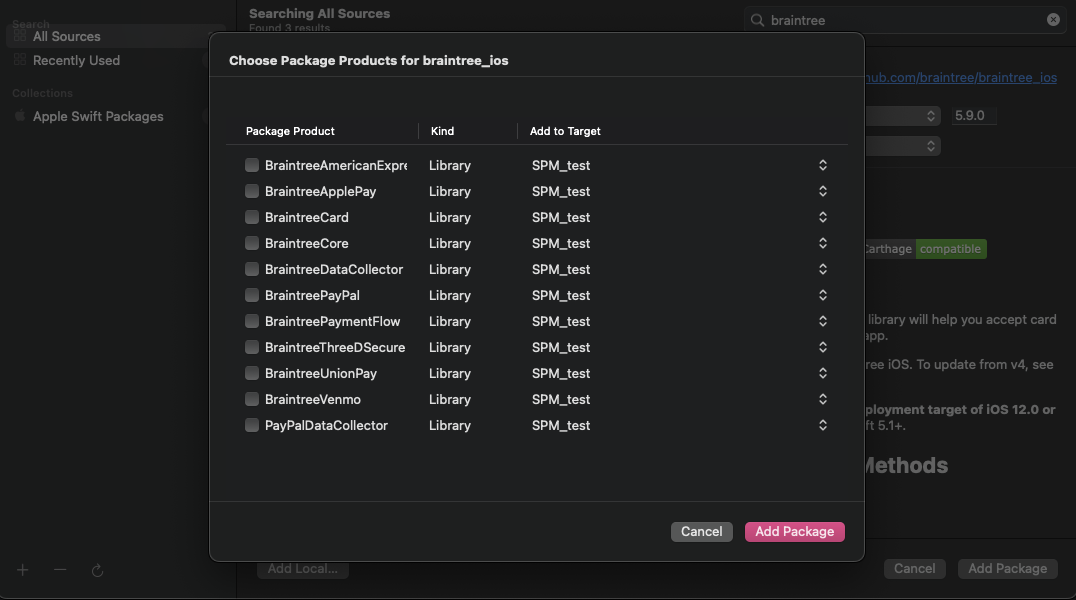
Task: Open the Add to Project dropdown in background
Action: (x=902, y=146)
